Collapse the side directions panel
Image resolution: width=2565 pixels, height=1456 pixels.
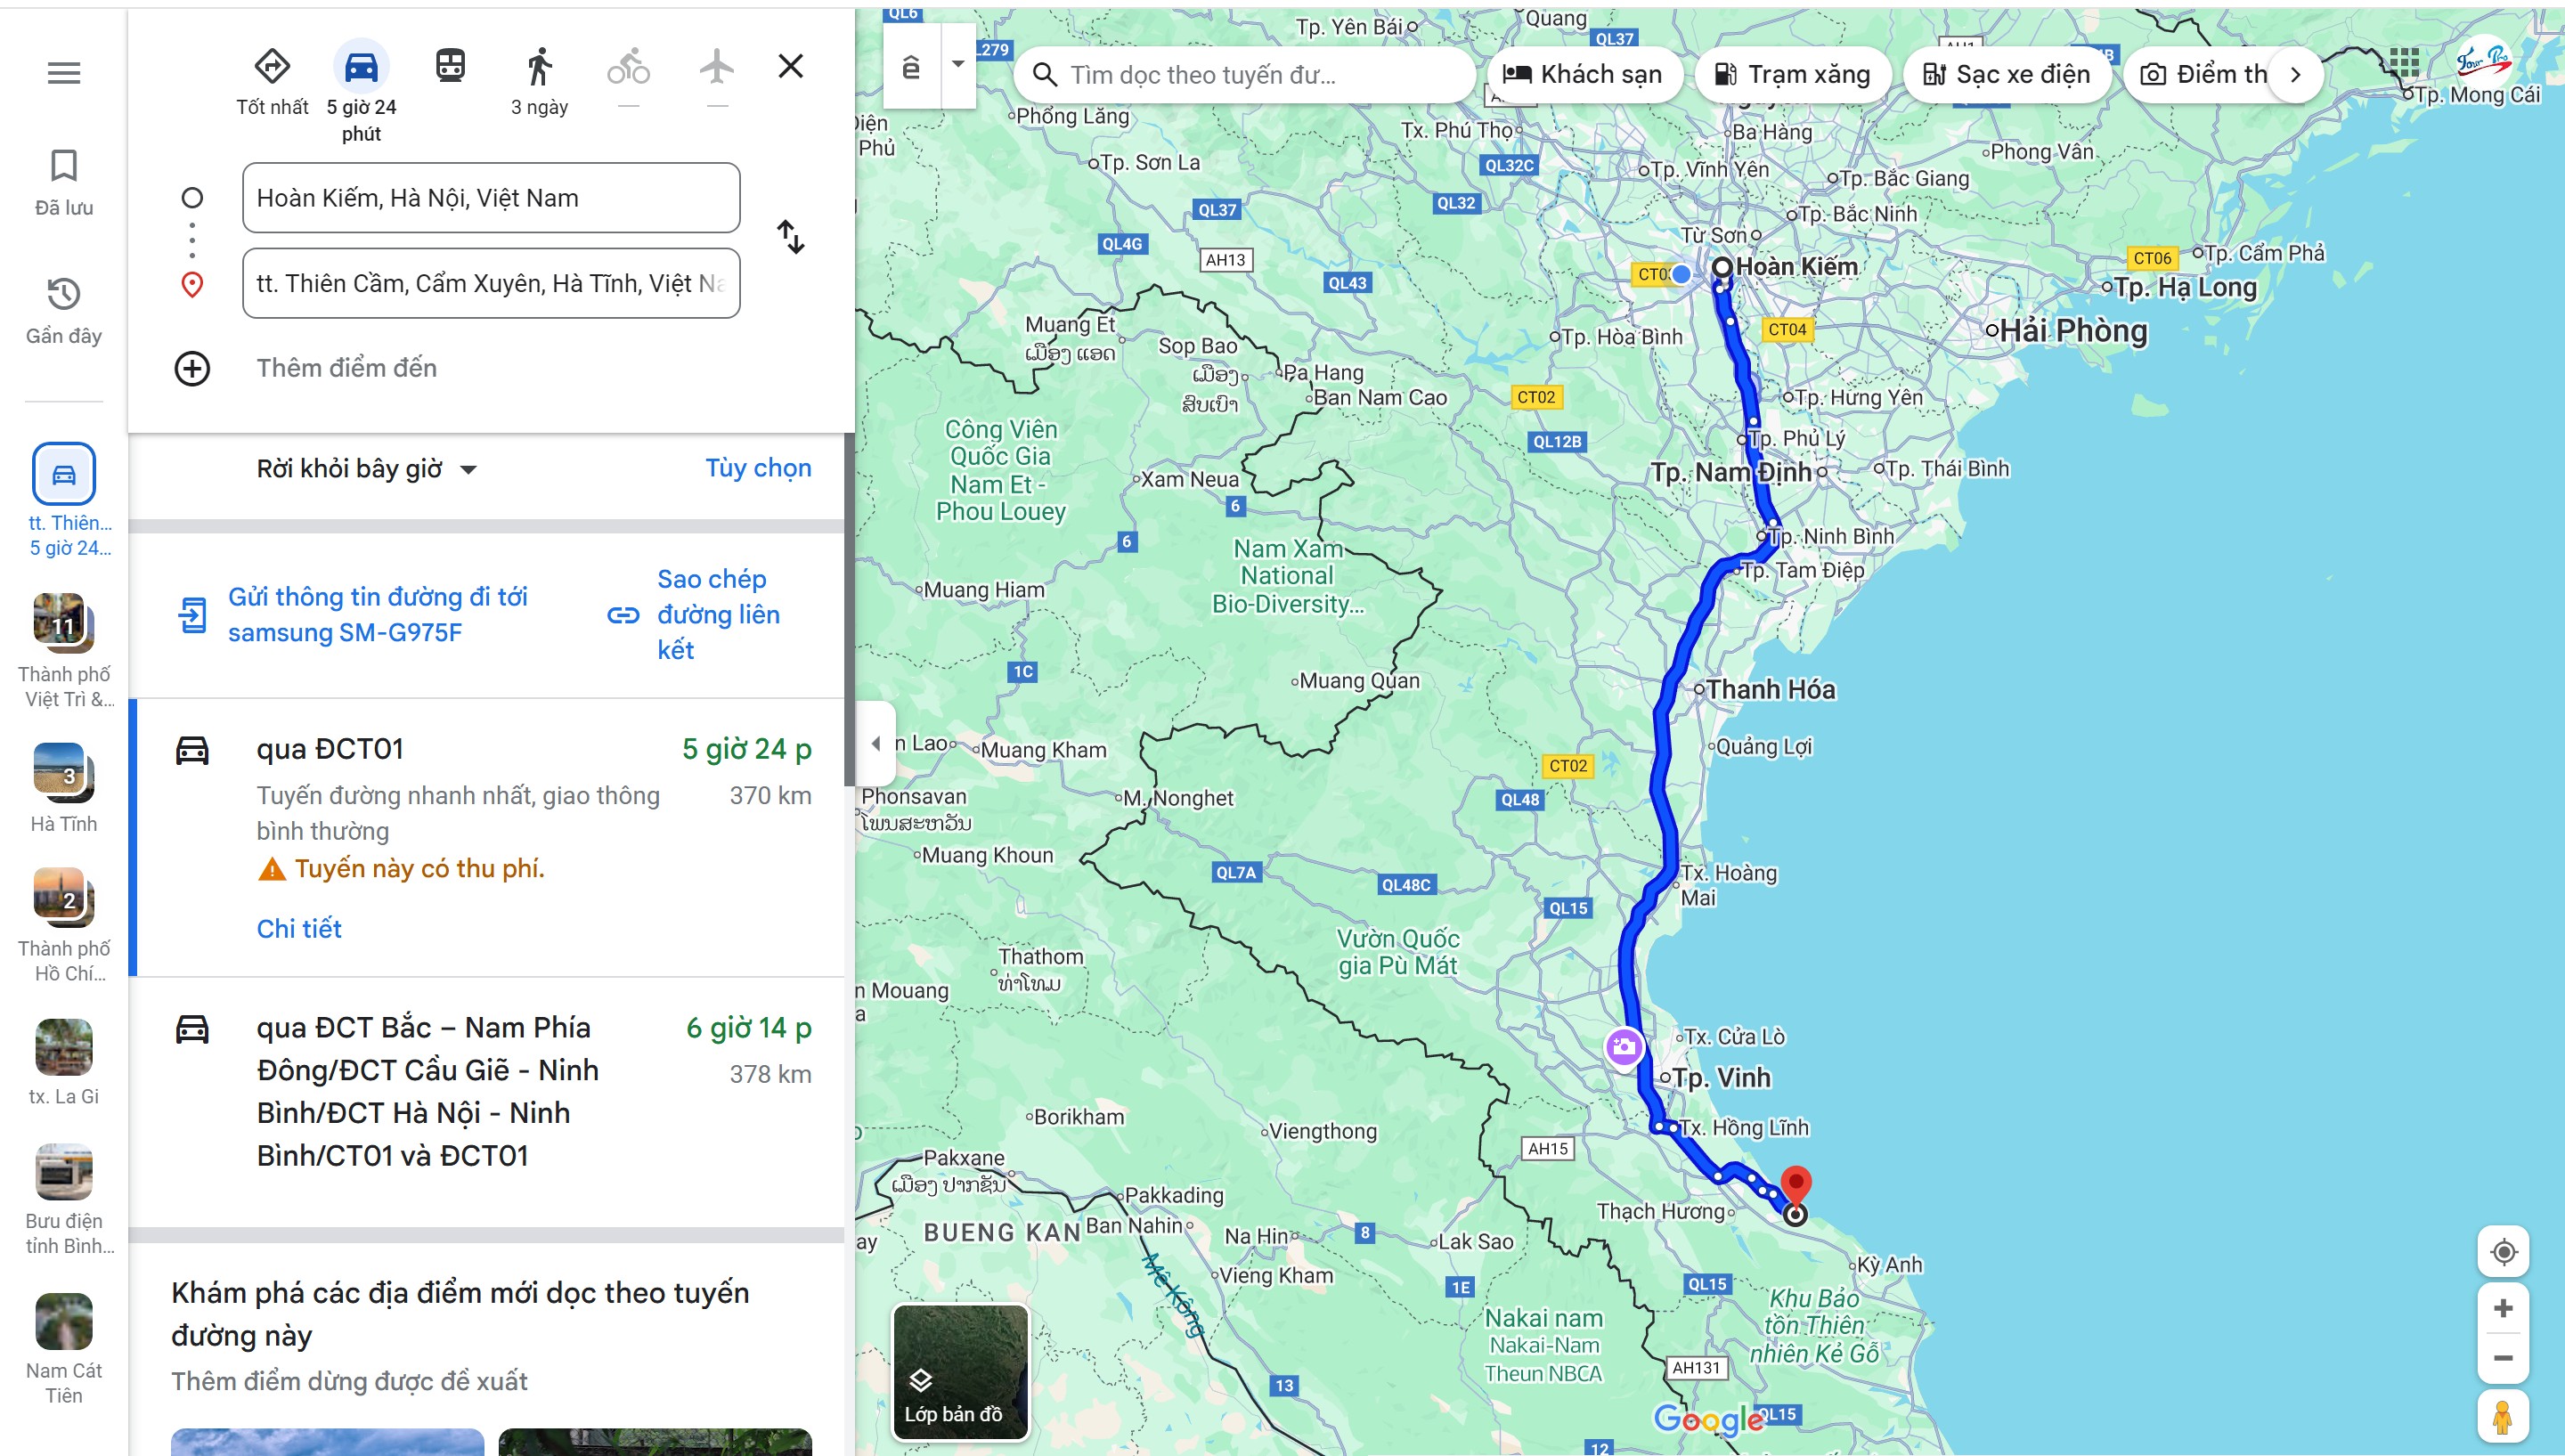pos(876,743)
